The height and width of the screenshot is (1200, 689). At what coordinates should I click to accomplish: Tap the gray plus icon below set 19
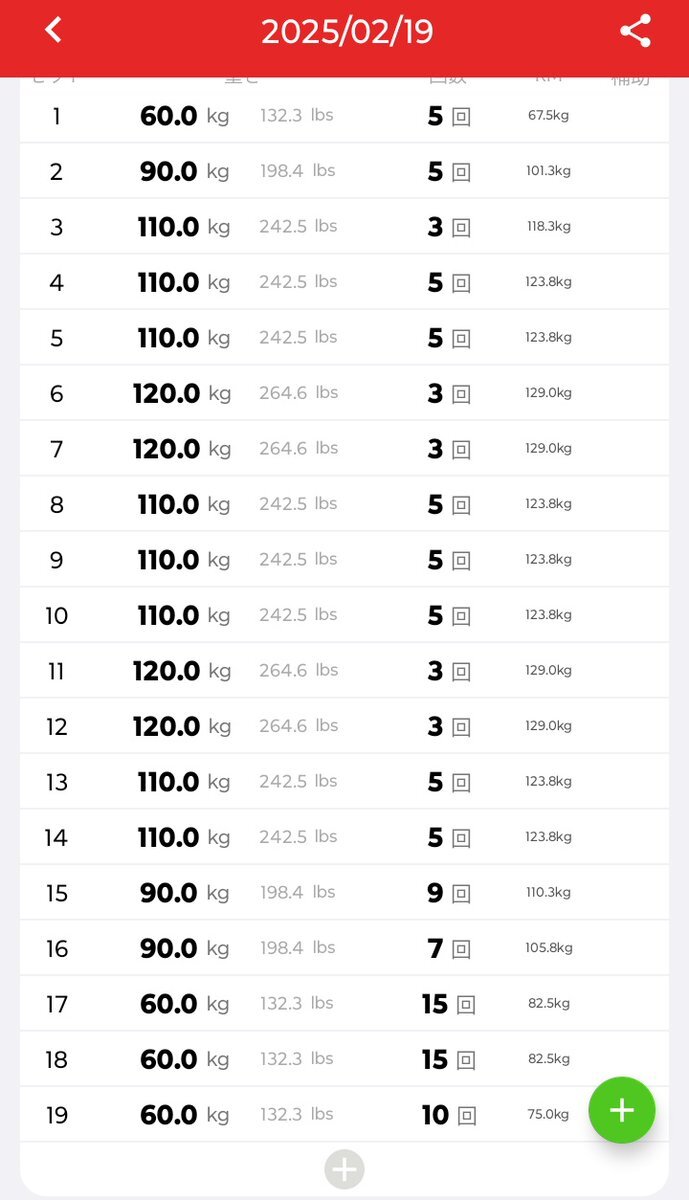[x=344, y=1169]
